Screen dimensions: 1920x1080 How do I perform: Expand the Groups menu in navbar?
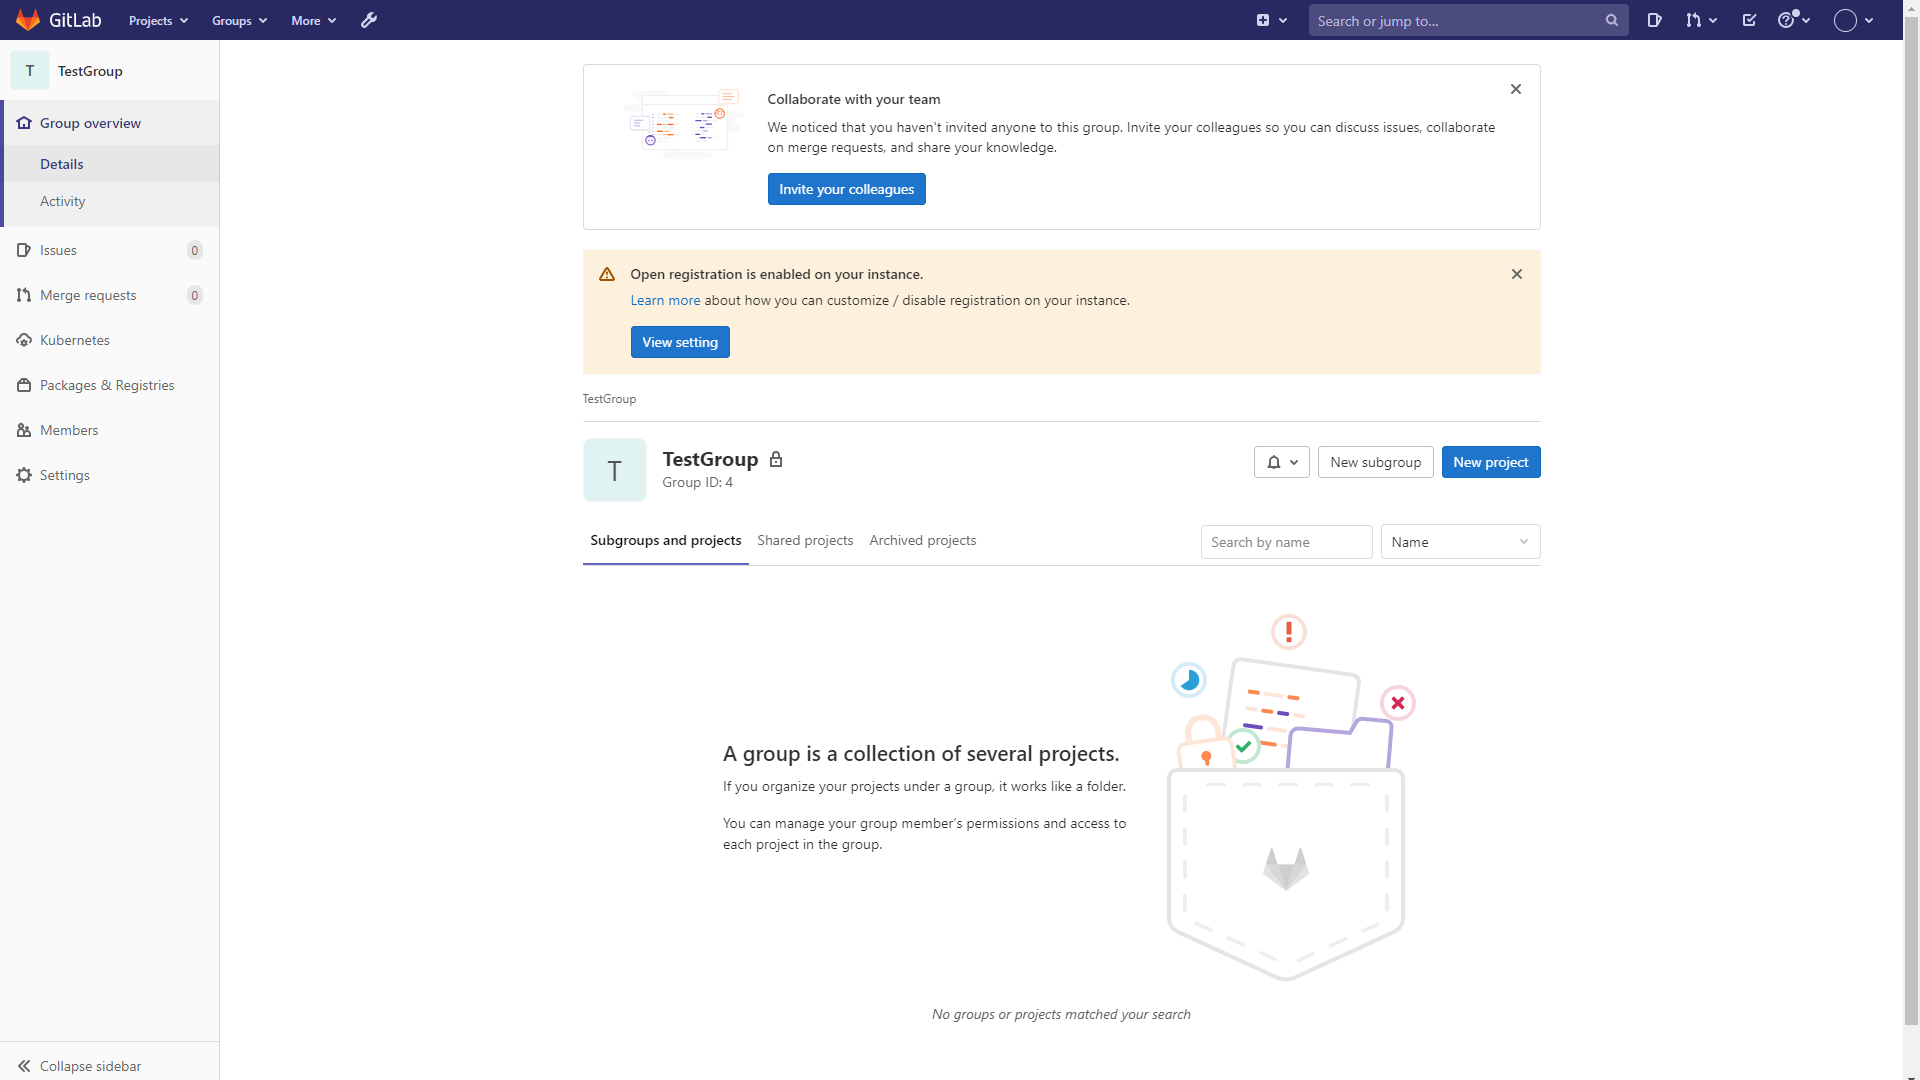(x=239, y=20)
